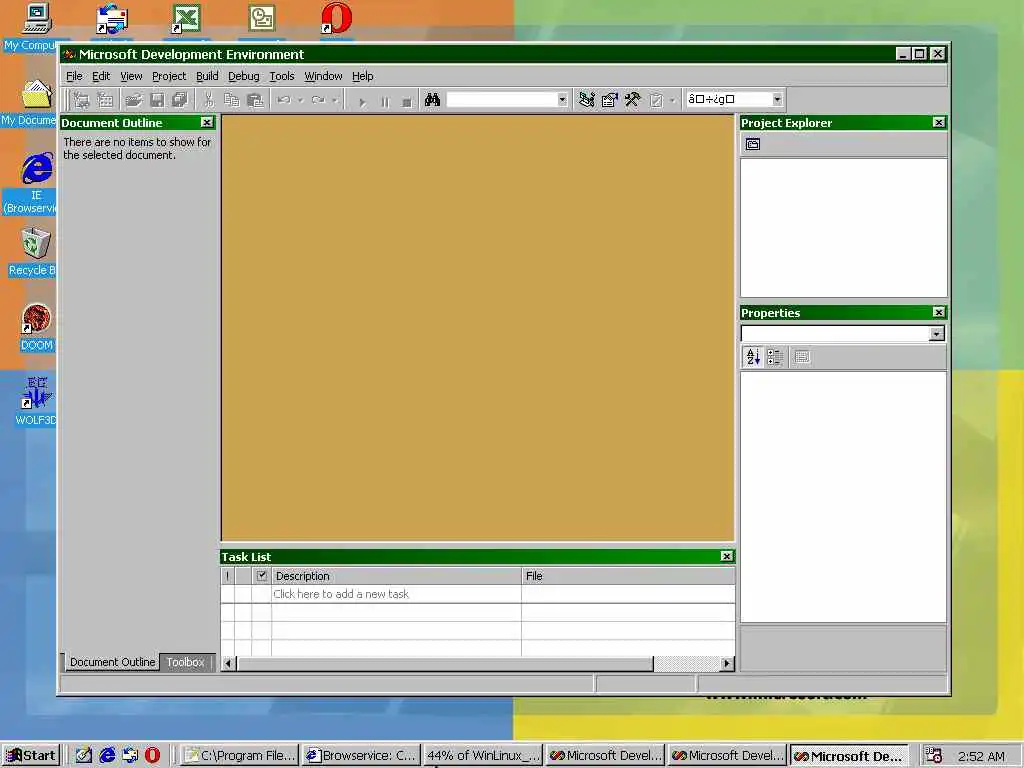Click the icon button in Project Explorer panel
1024x768 pixels.
(x=753, y=144)
